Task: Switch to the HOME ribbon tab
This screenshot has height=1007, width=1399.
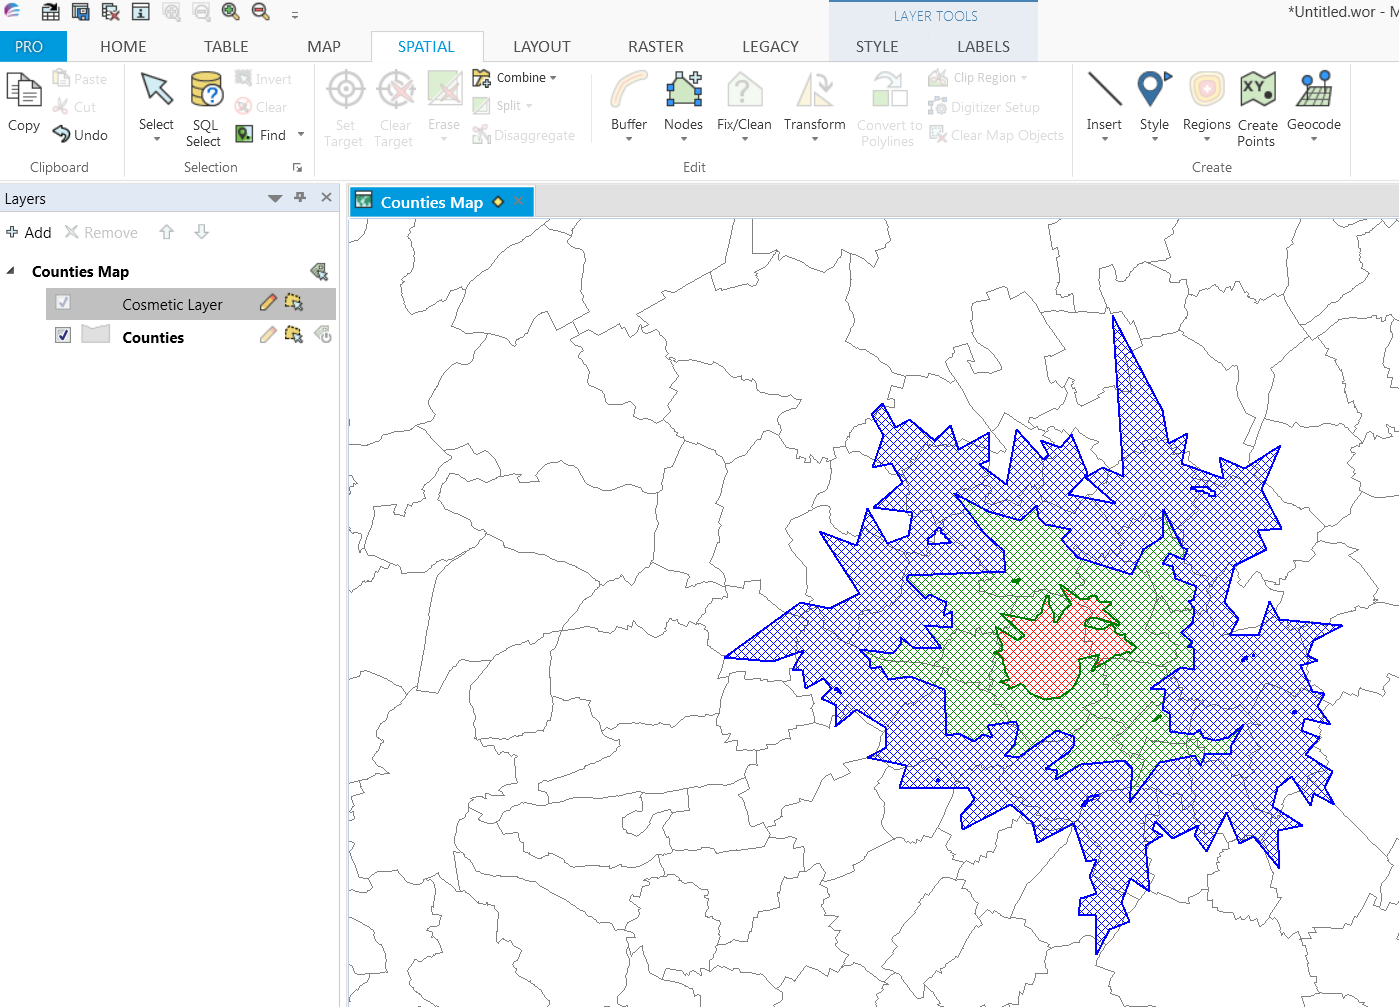Action: pyautogui.click(x=123, y=47)
